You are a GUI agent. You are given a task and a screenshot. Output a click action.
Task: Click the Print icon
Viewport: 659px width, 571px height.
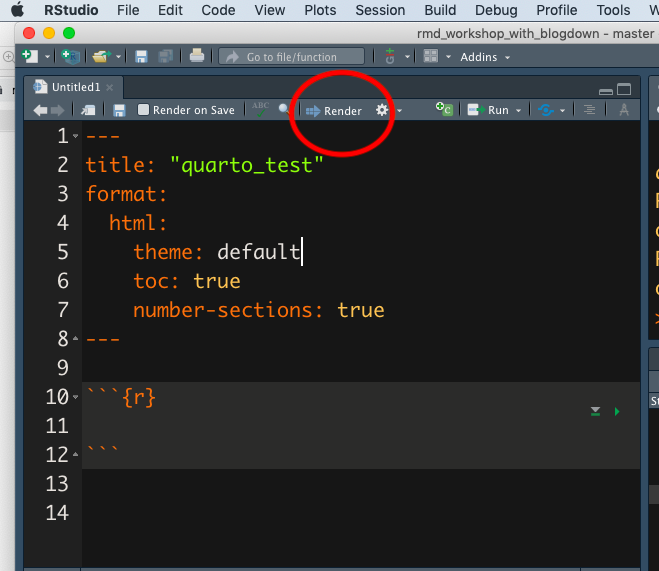197,56
